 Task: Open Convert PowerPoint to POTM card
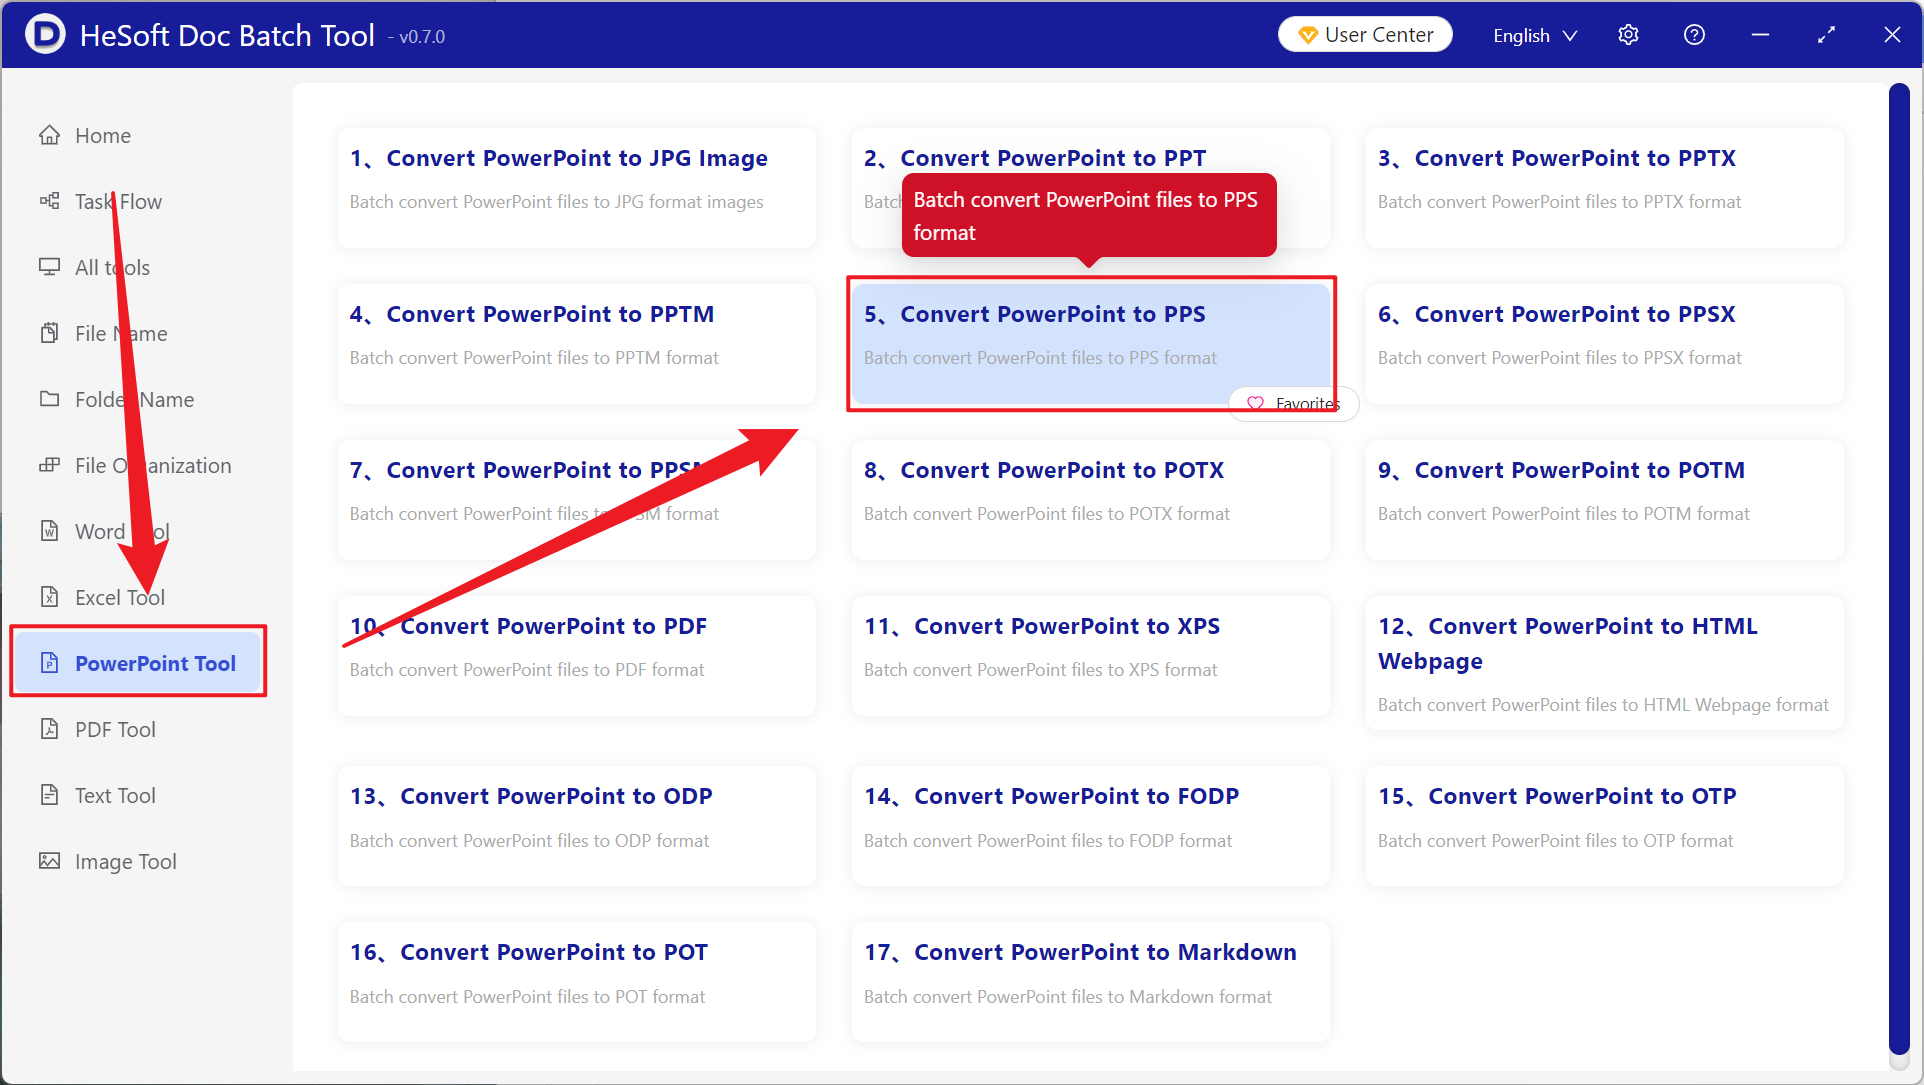(x=1604, y=499)
